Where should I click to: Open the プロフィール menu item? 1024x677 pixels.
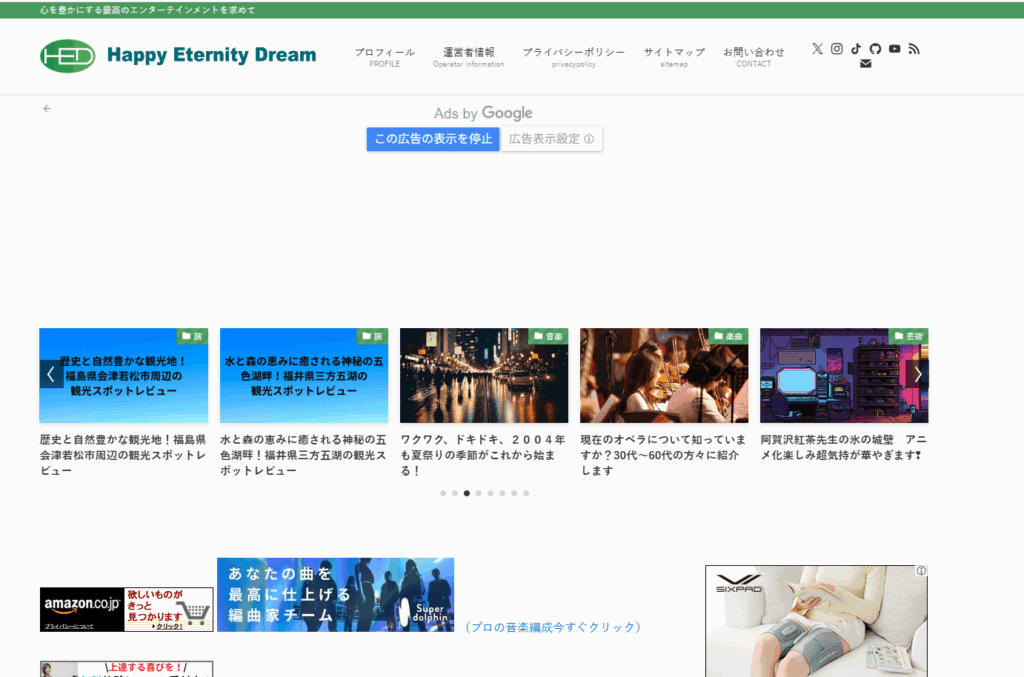pyautogui.click(x=384, y=56)
